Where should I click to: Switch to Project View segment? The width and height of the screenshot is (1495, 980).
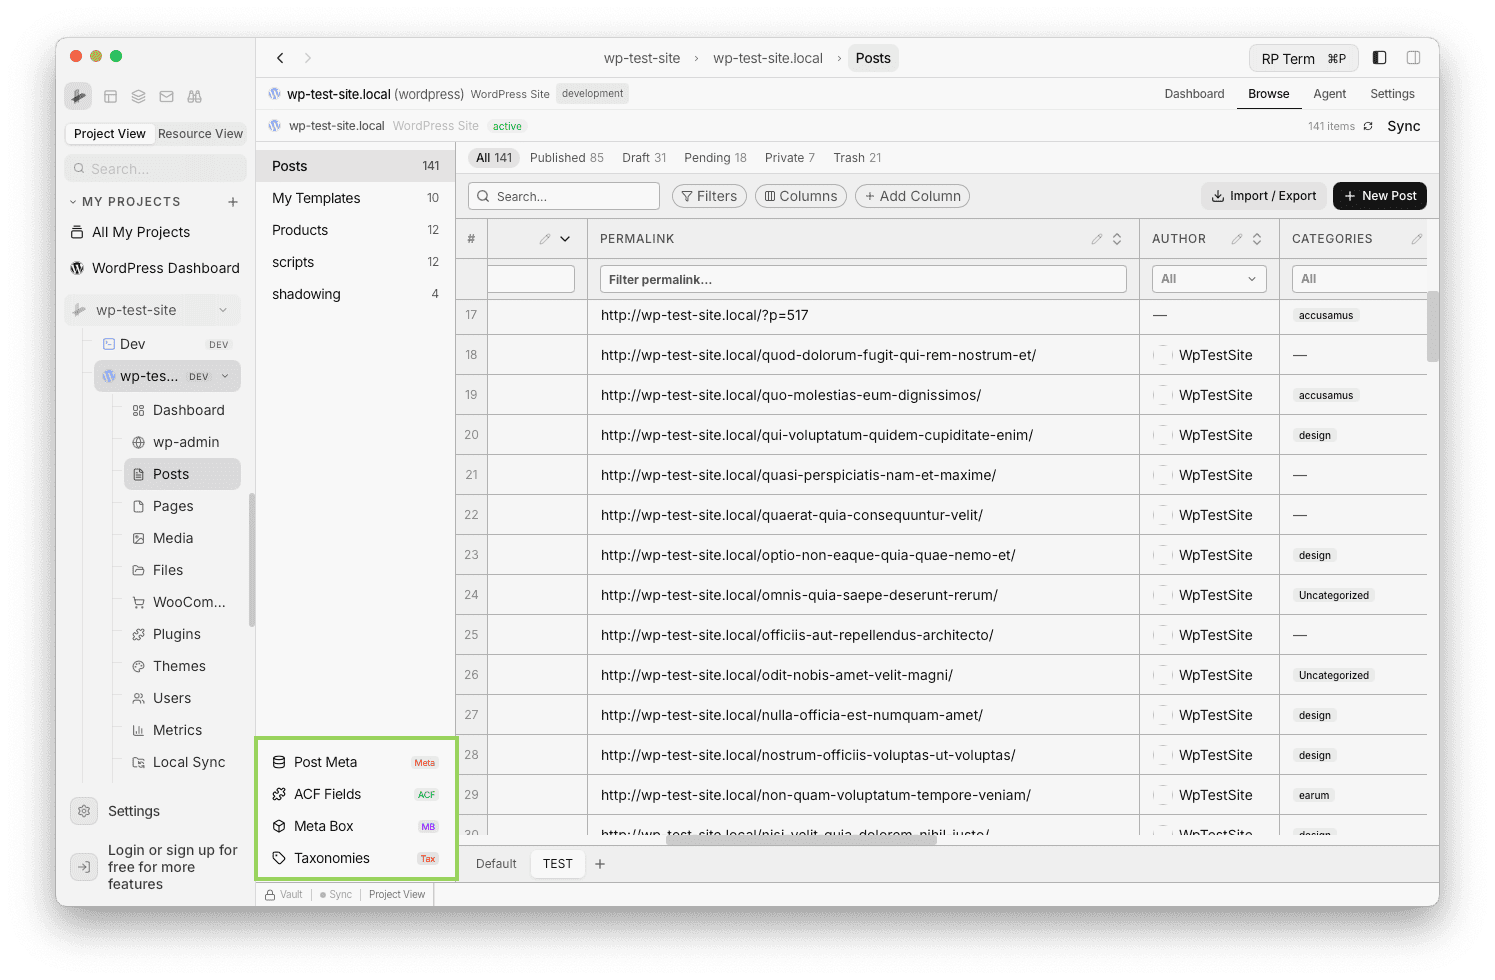tap(110, 134)
